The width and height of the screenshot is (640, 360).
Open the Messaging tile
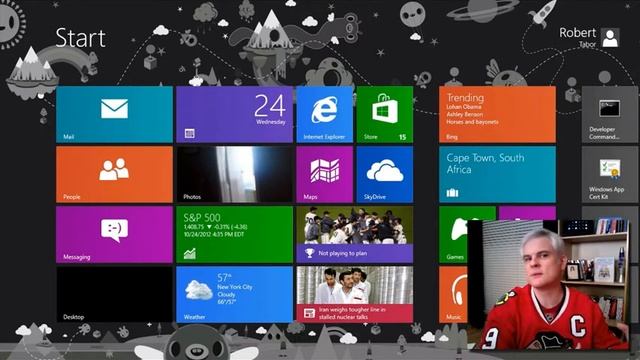114,235
